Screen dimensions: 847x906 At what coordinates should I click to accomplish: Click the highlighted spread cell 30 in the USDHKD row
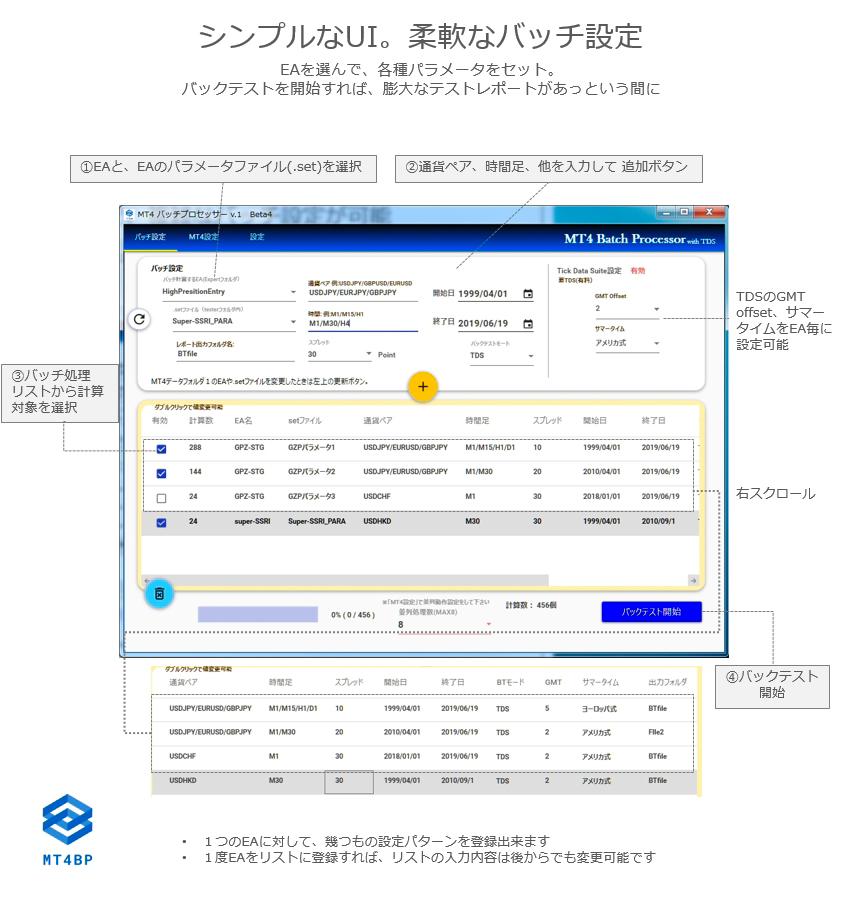click(x=348, y=781)
